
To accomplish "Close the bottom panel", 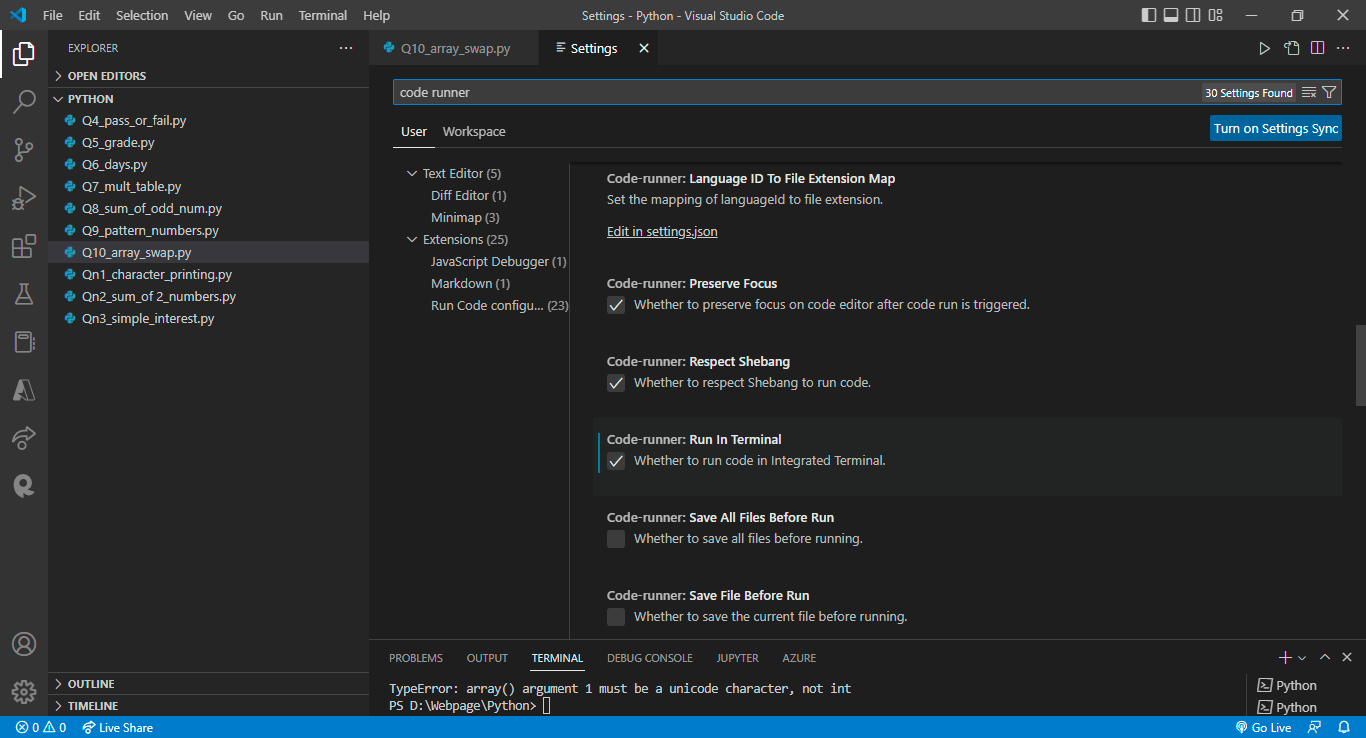I will 1347,657.
